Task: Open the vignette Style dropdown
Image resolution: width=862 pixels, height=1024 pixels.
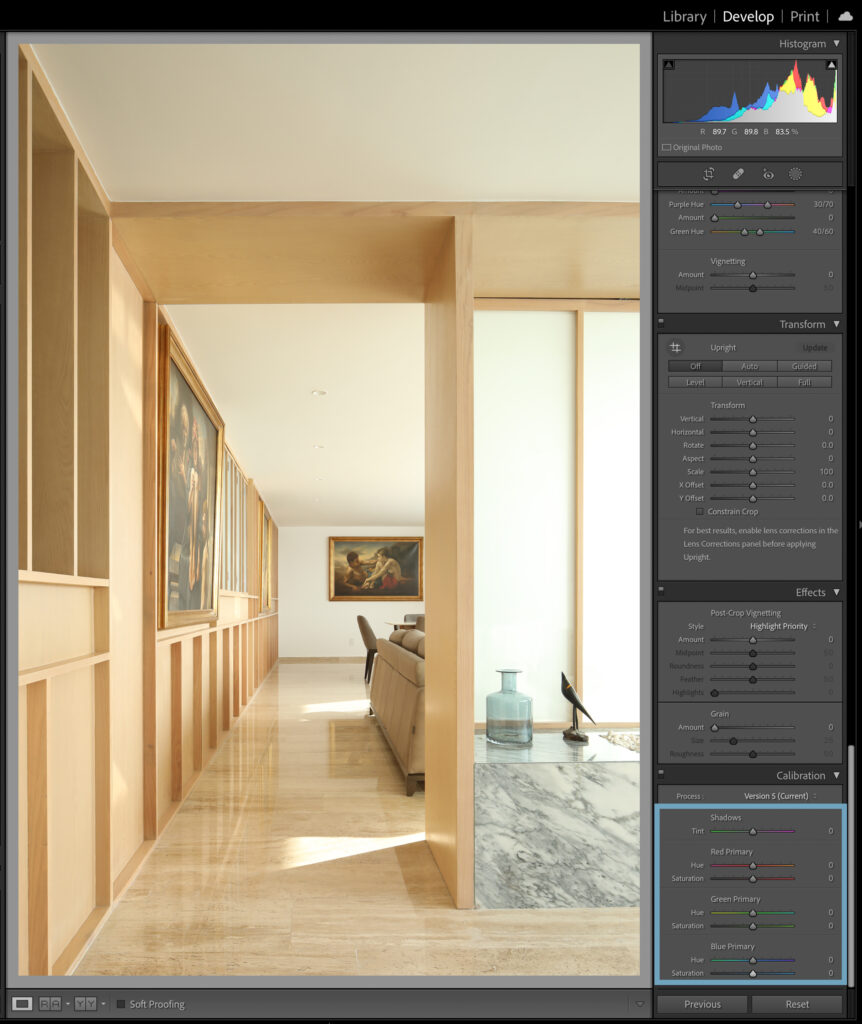Action: click(783, 626)
